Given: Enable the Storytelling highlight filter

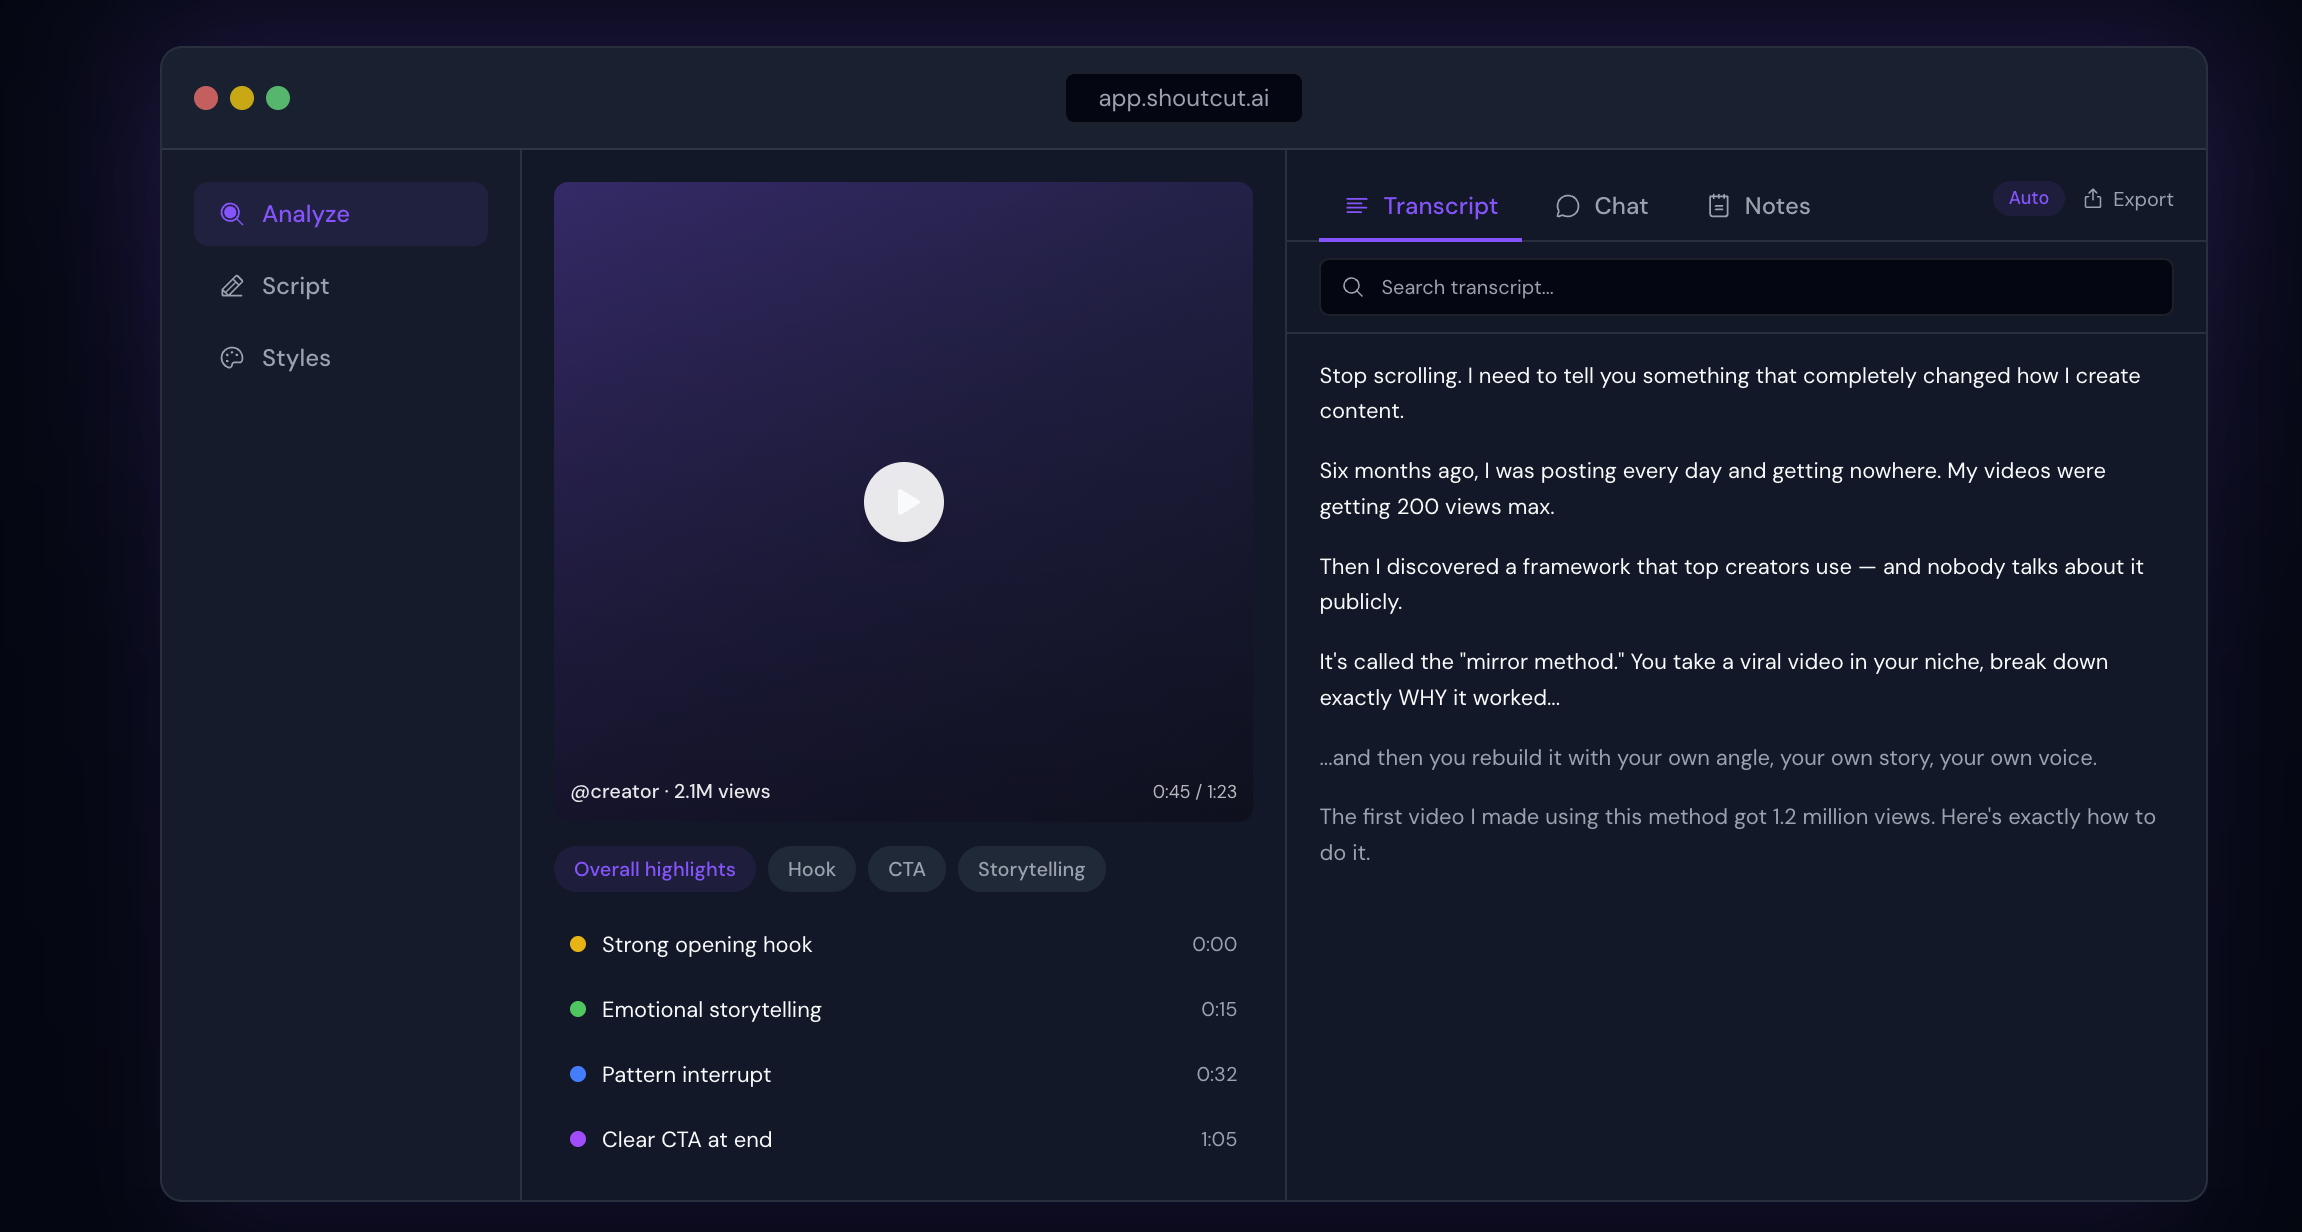Looking at the screenshot, I should click(1031, 869).
